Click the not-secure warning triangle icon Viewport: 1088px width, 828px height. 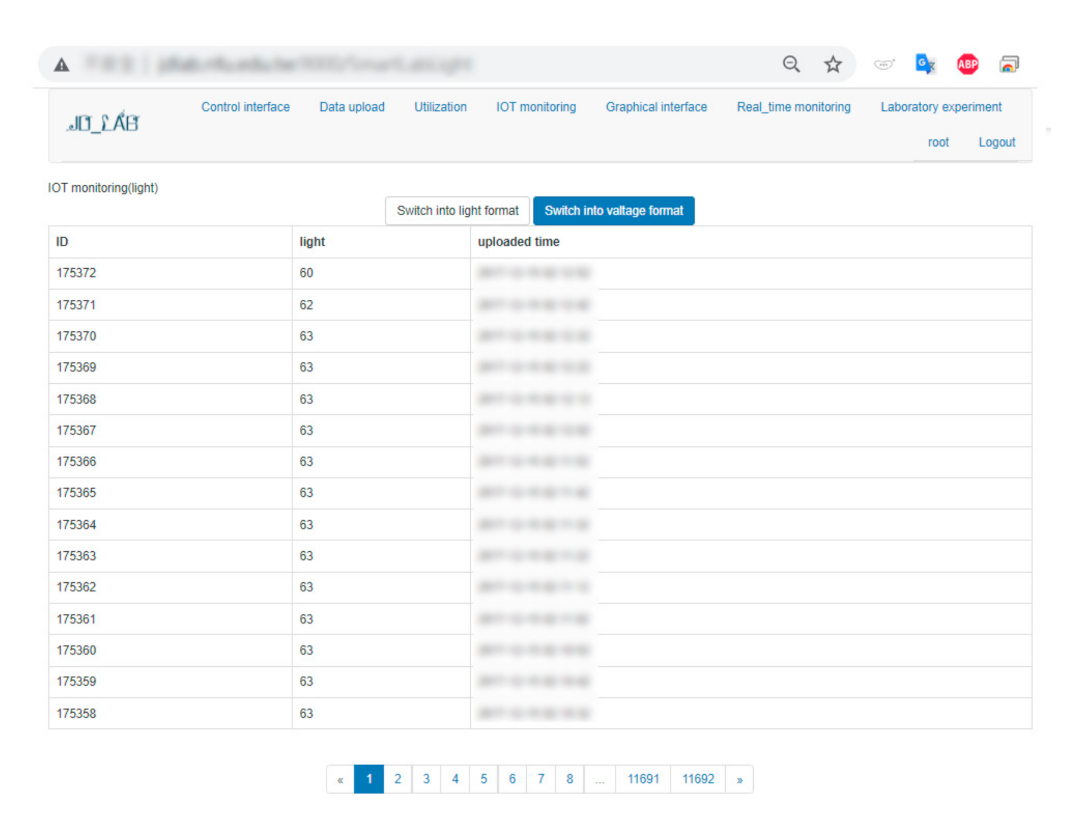click(x=62, y=65)
